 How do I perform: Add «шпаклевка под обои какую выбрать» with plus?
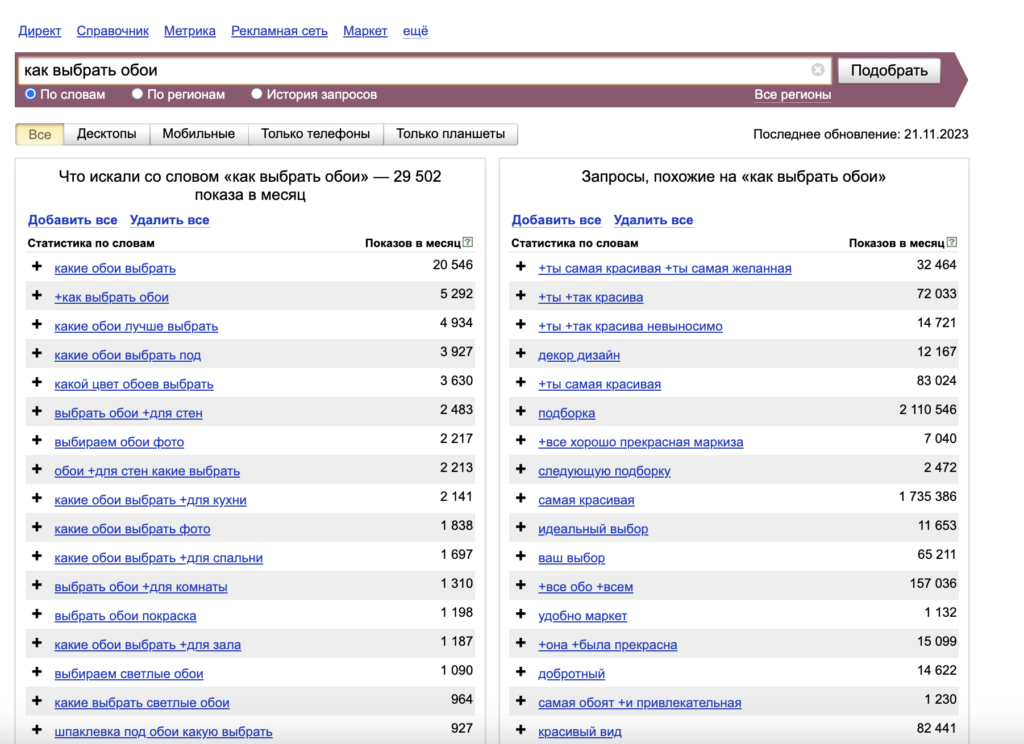click(x=37, y=731)
